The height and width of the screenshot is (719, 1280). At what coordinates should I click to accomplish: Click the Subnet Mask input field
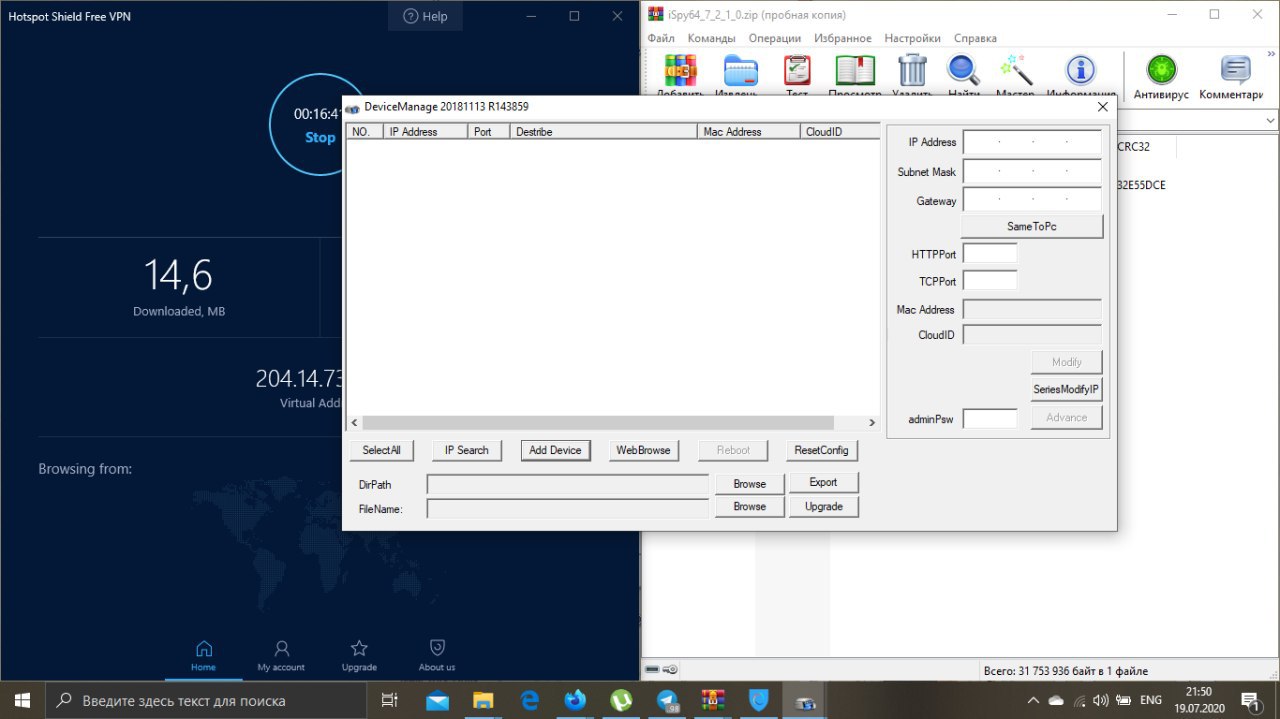[1032, 172]
